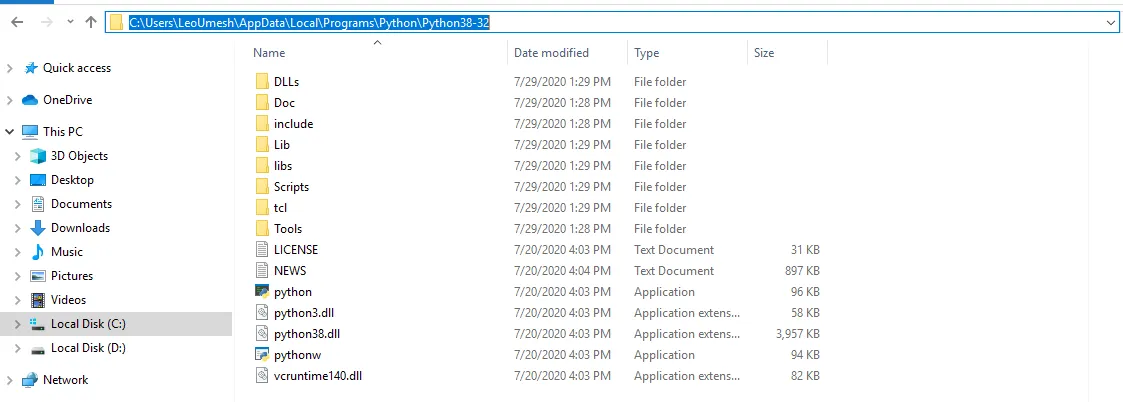This screenshot has height=402, width=1123.
Task: Click the 3,957 KB size cell
Action: tap(797, 334)
